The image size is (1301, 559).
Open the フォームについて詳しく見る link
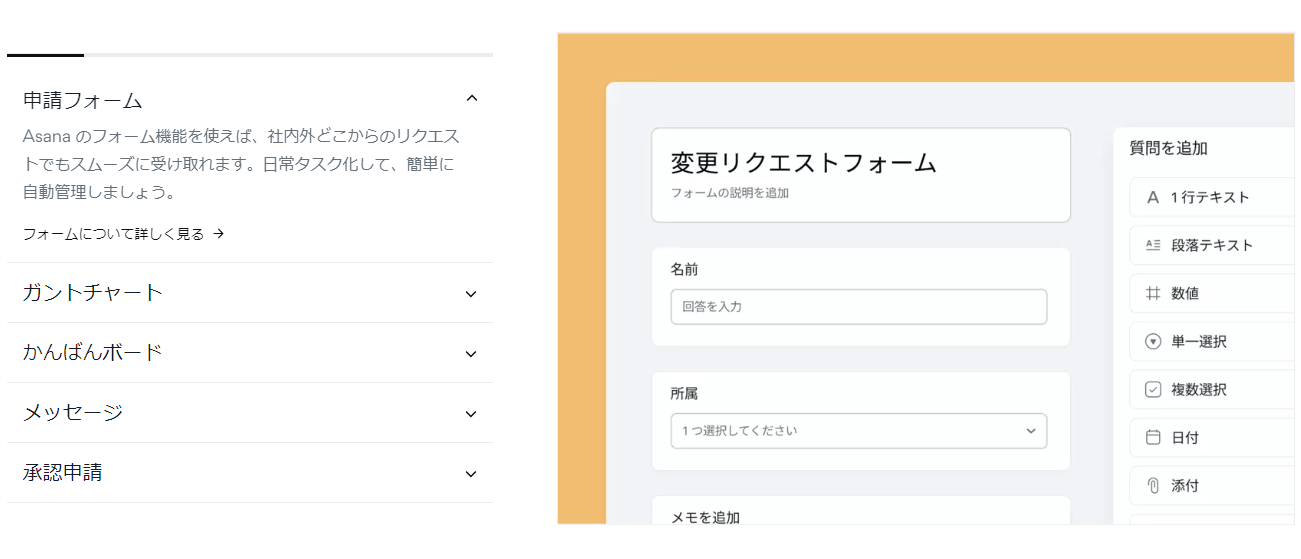point(113,234)
